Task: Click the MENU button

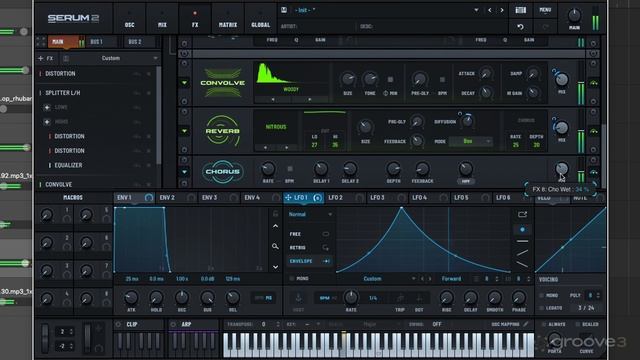Action: 545,10
